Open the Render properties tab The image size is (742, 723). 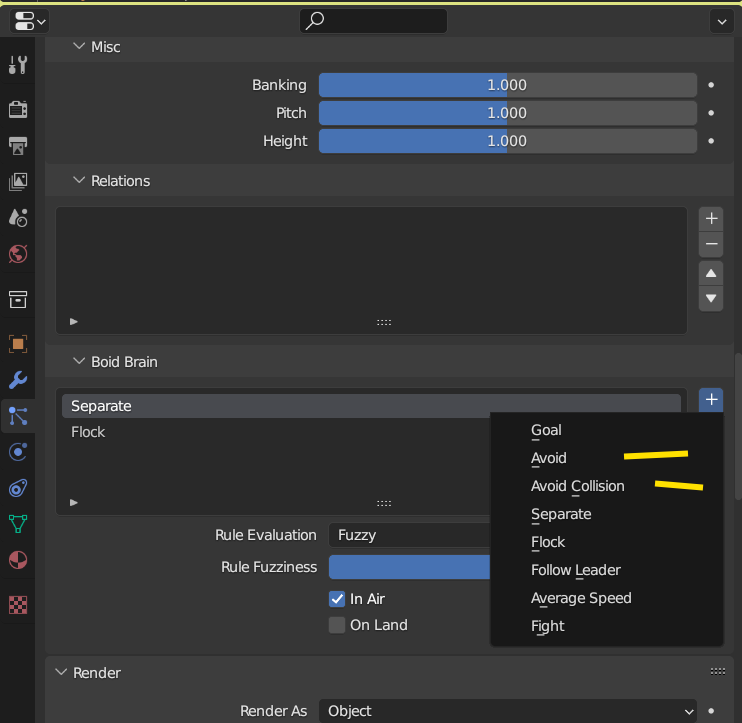(x=18, y=108)
